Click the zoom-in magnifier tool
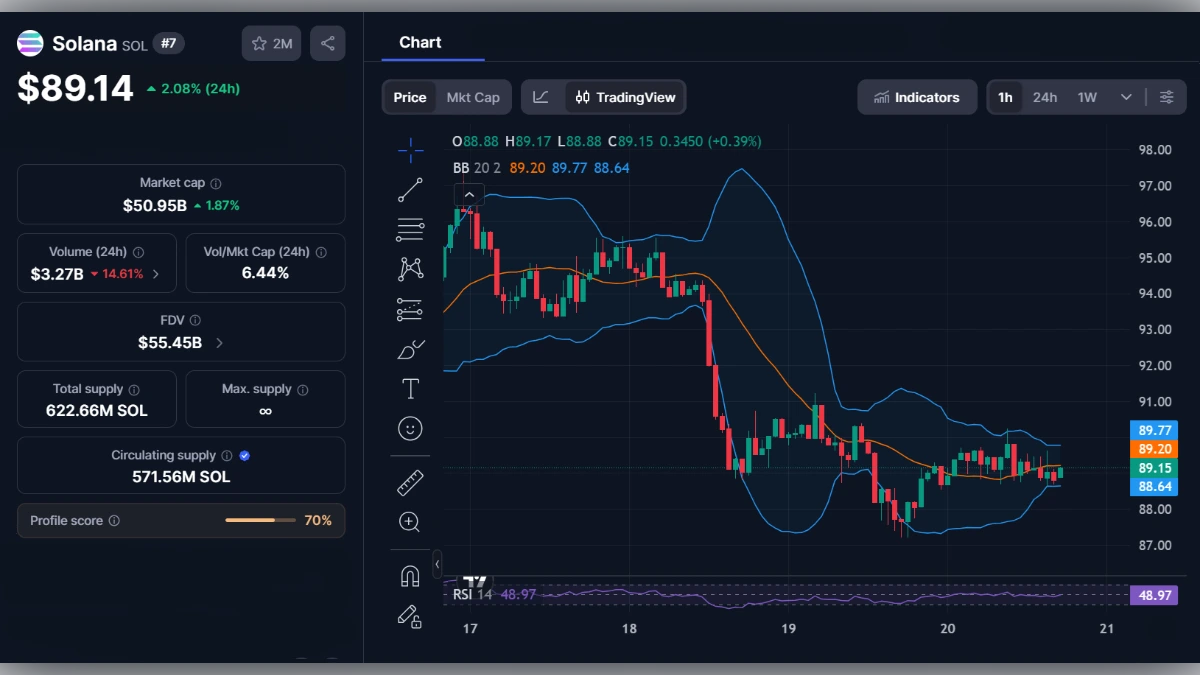This screenshot has width=1200, height=675. [410, 521]
